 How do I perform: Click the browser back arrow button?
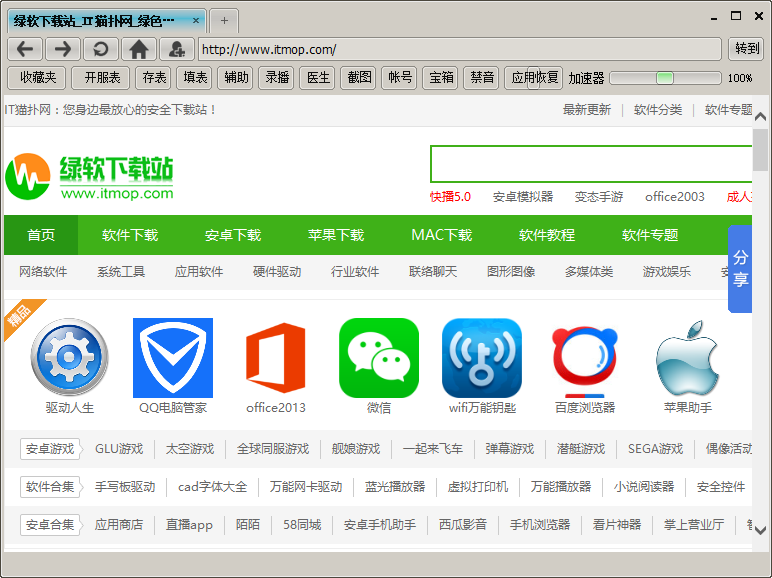click(25, 49)
